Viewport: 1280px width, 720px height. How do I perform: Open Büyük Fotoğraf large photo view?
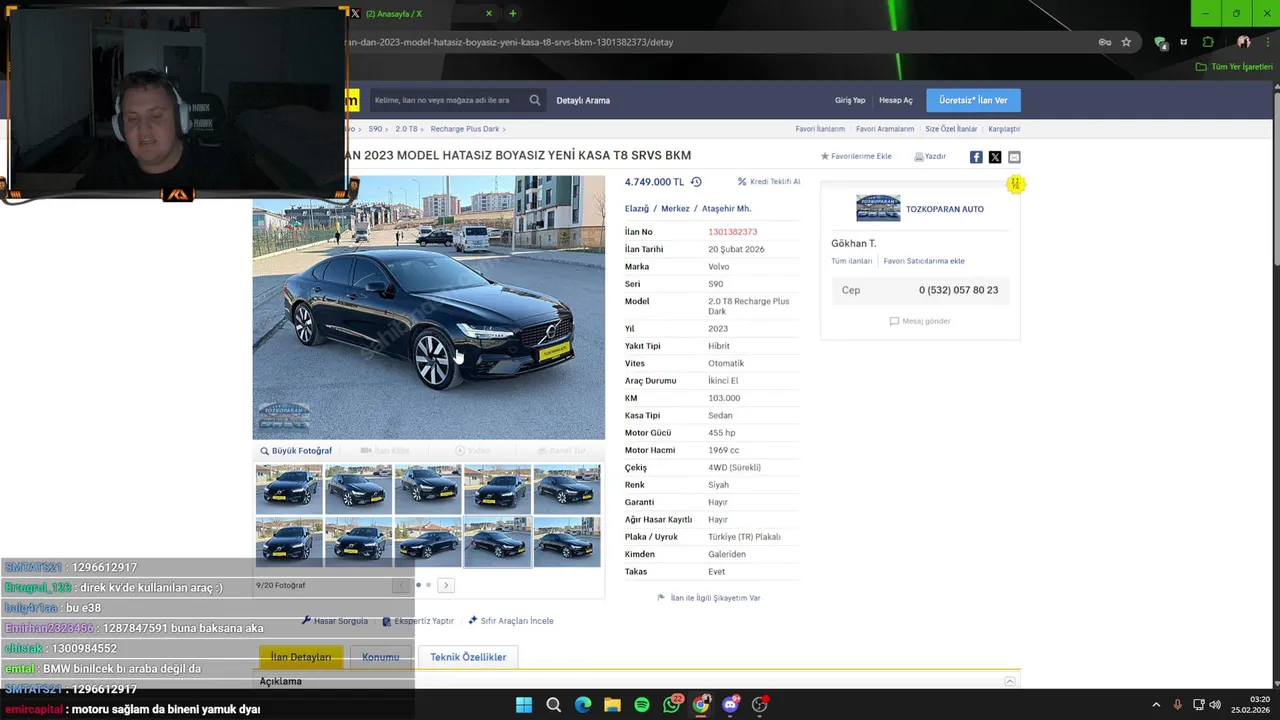[296, 451]
